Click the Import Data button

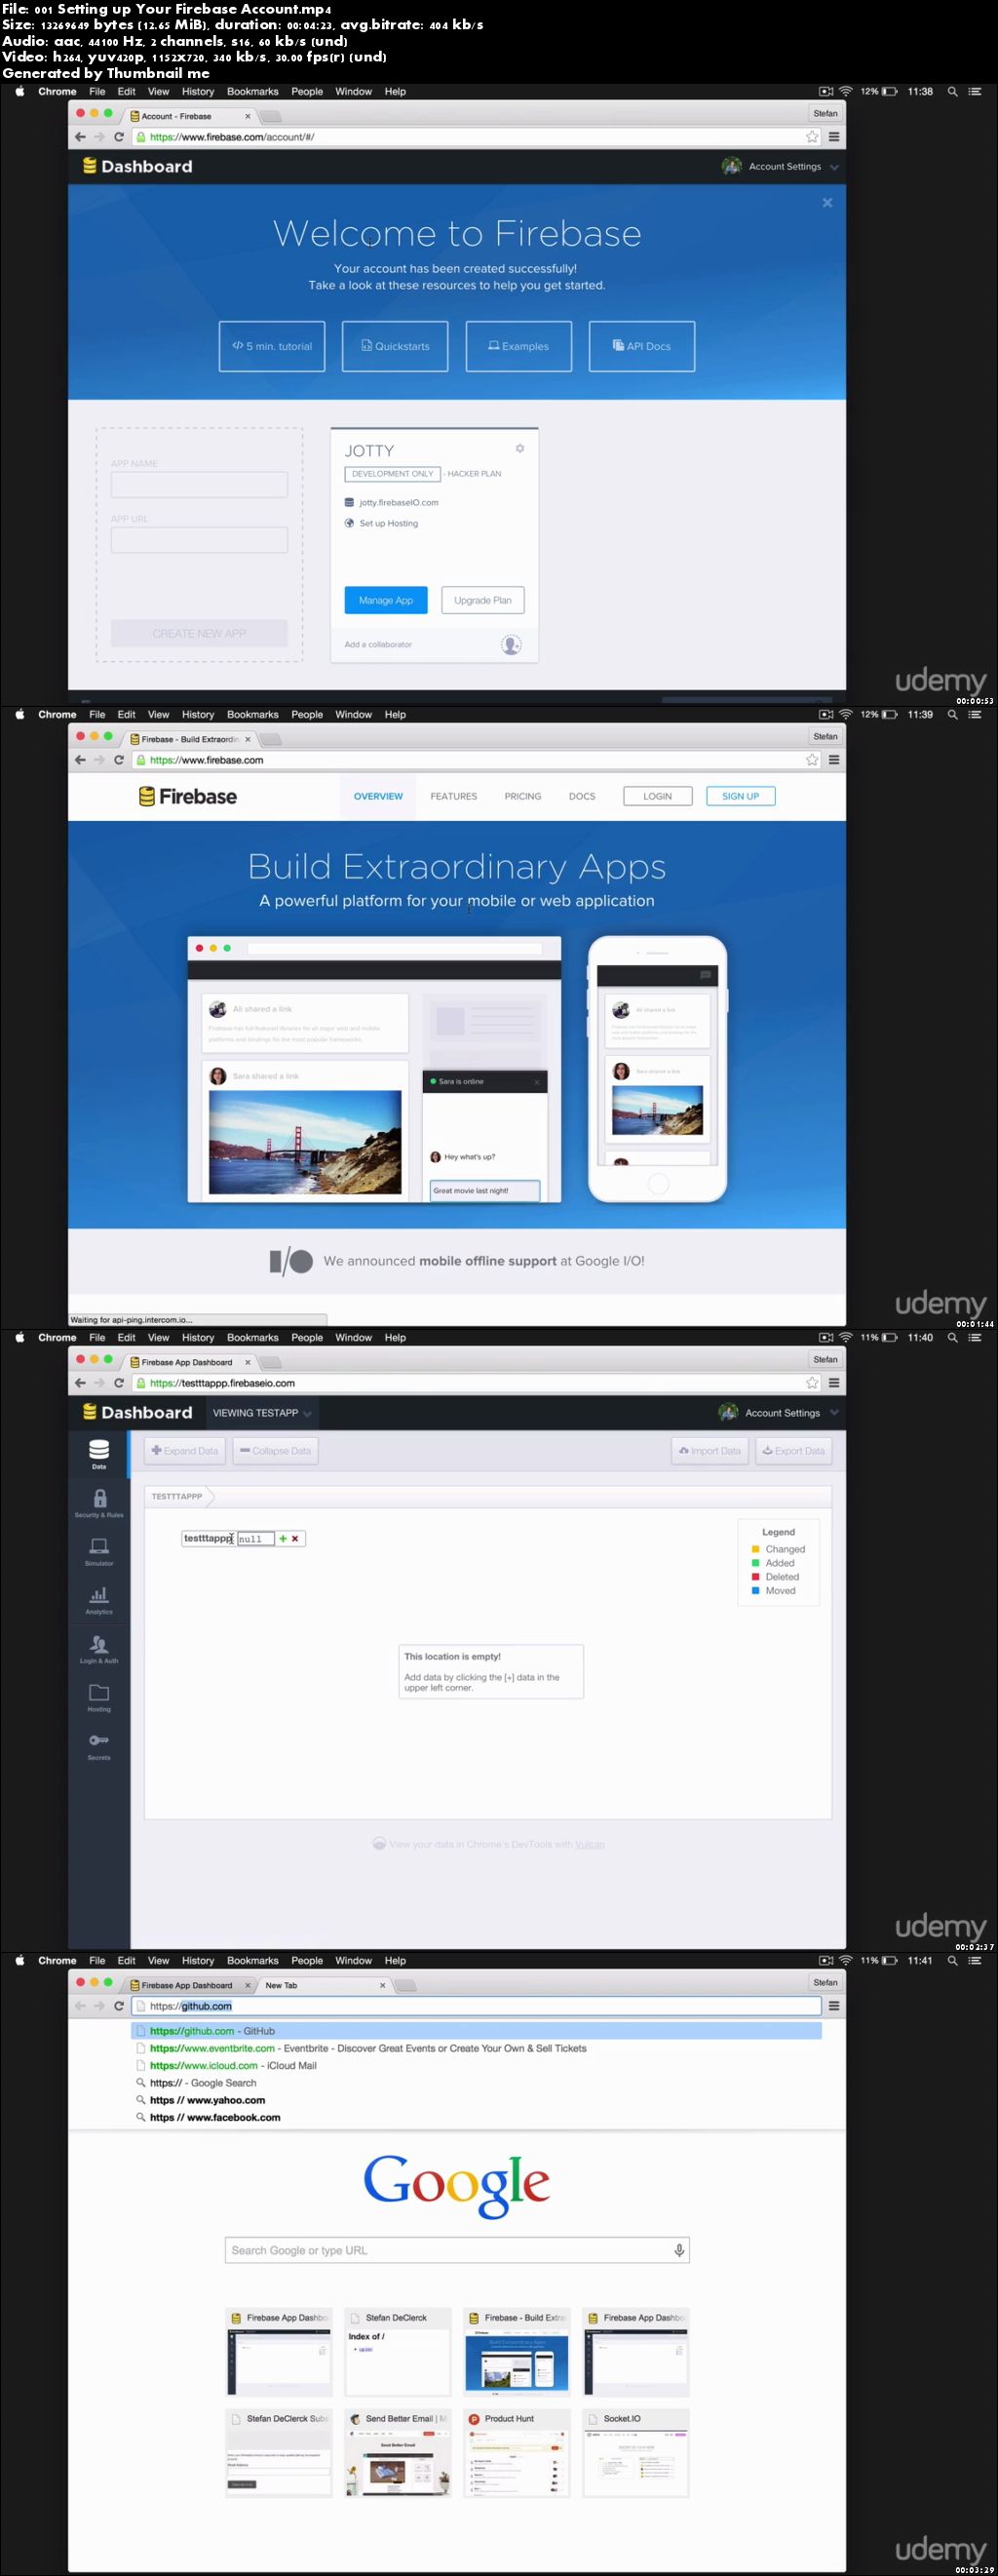[x=710, y=1451]
